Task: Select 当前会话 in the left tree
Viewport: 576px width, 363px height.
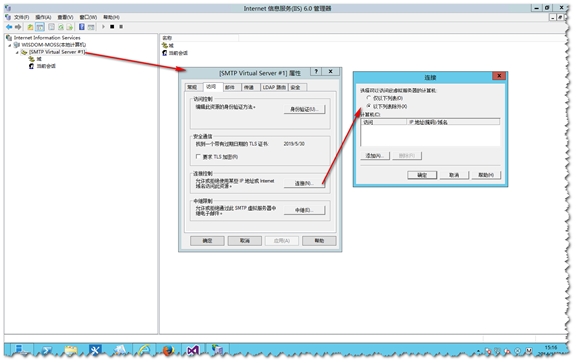Action: click(46, 67)
